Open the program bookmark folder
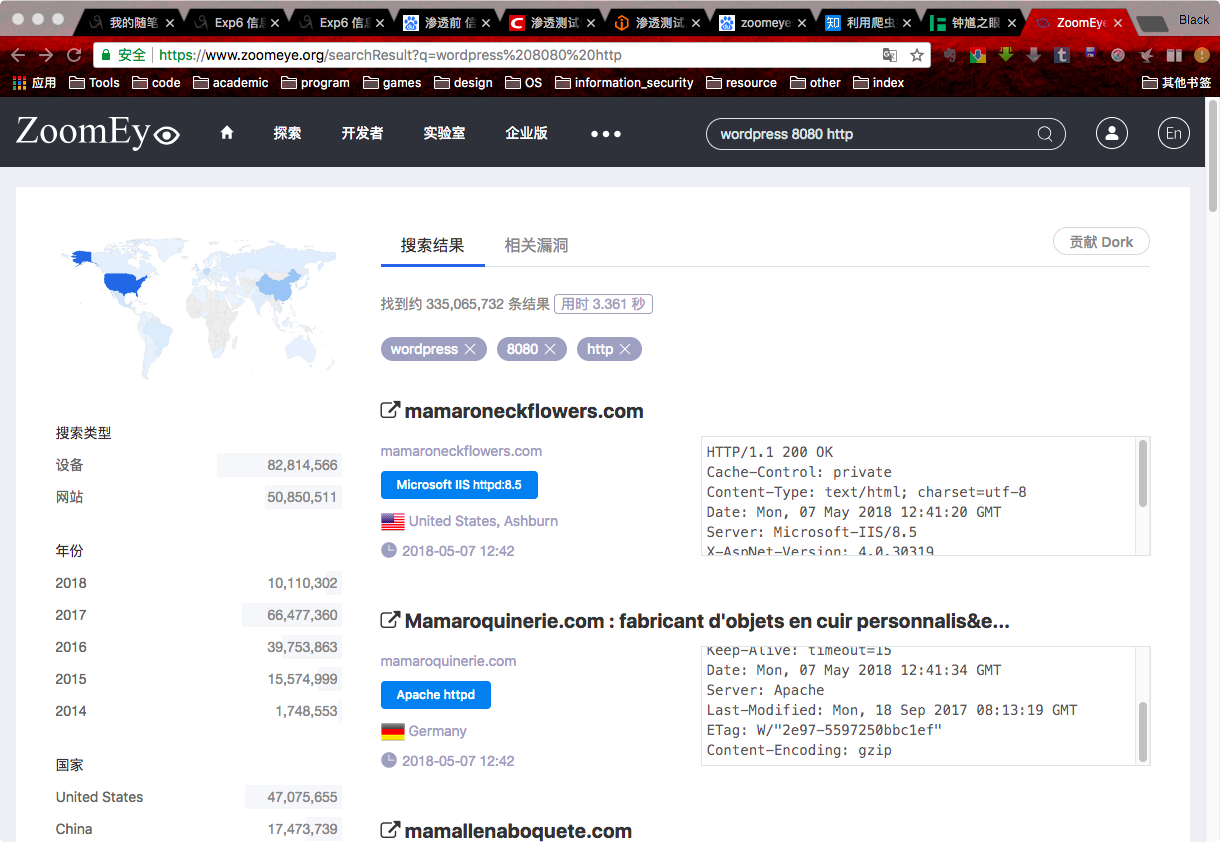The height and width of the screenshot is (842, 1220). coord(315,83)
